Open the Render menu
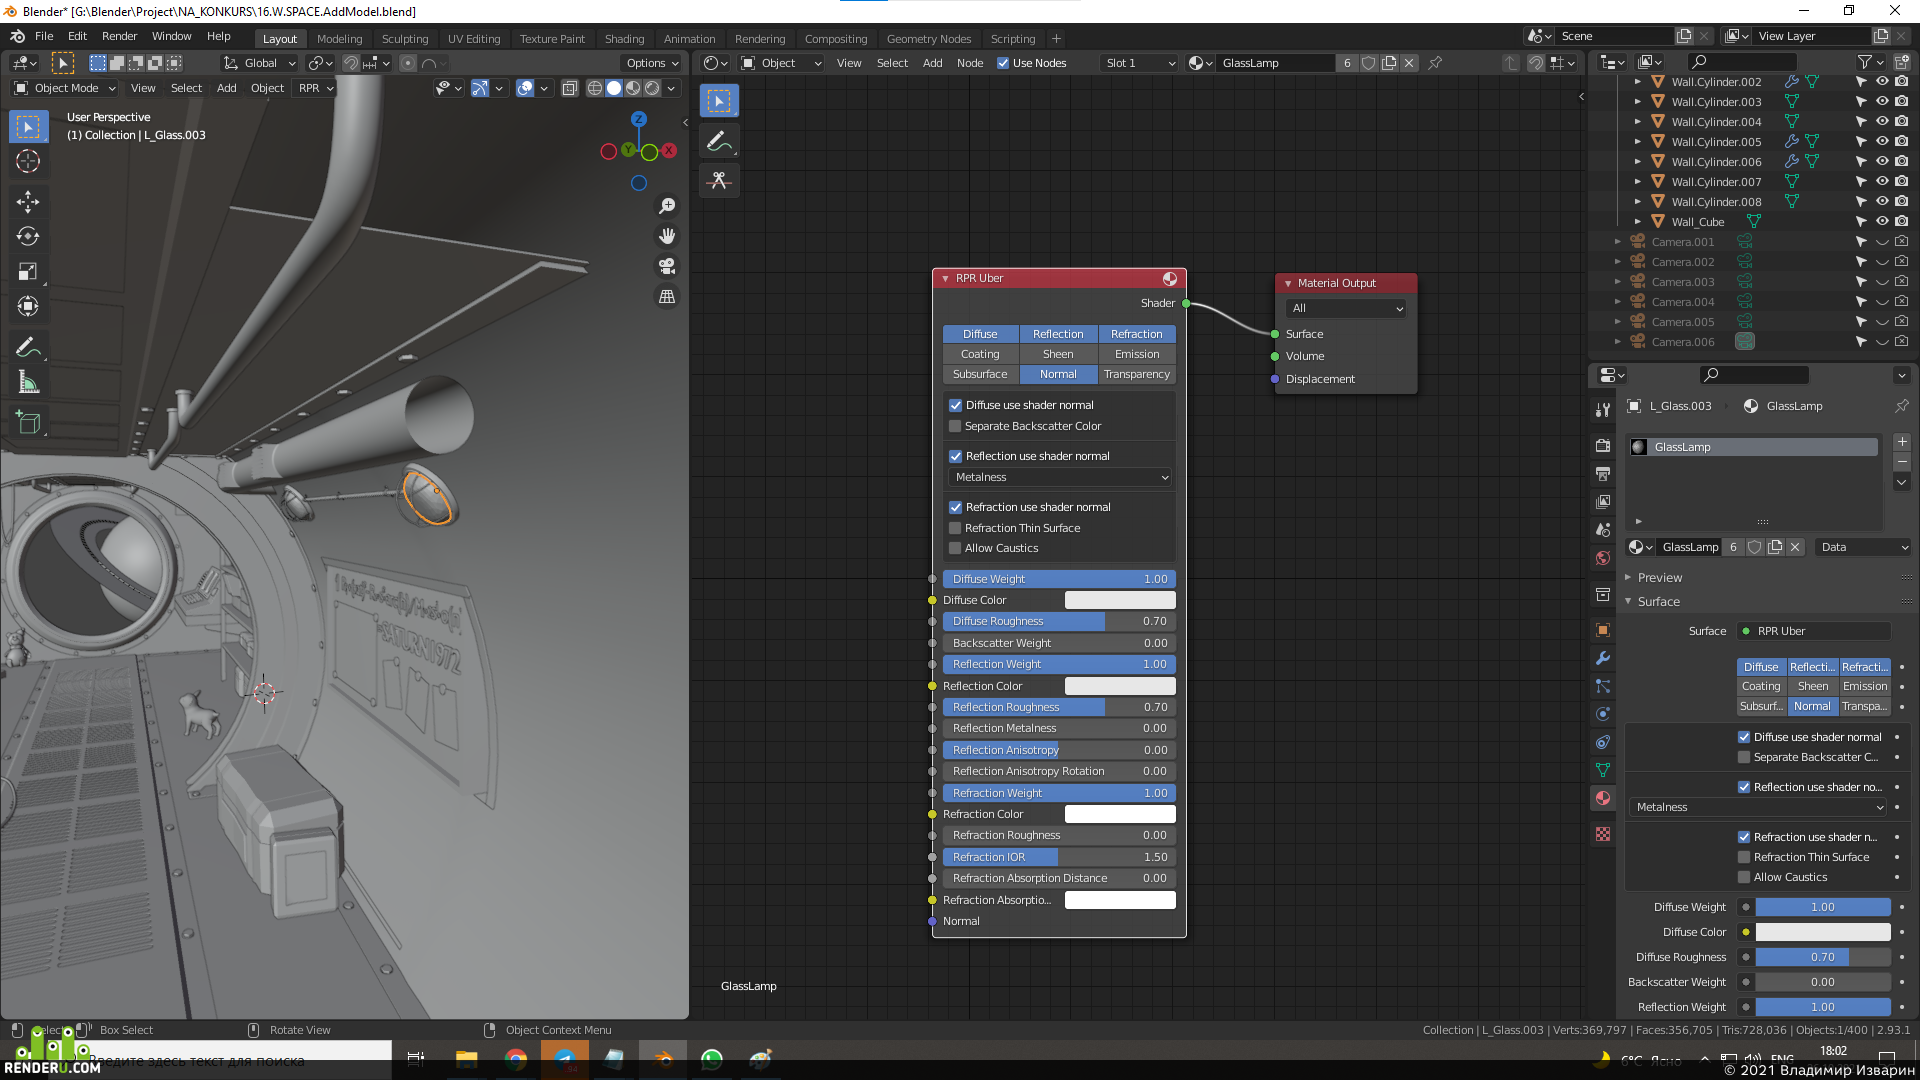The image size is (1920, 1080). 119,36
